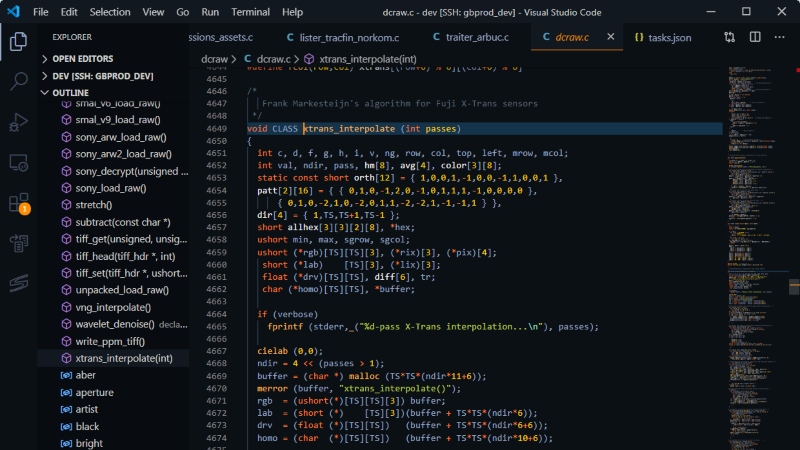The image size is (800, 450).
Task: Split the editor to the right
Action: click(x=755, y=37)
